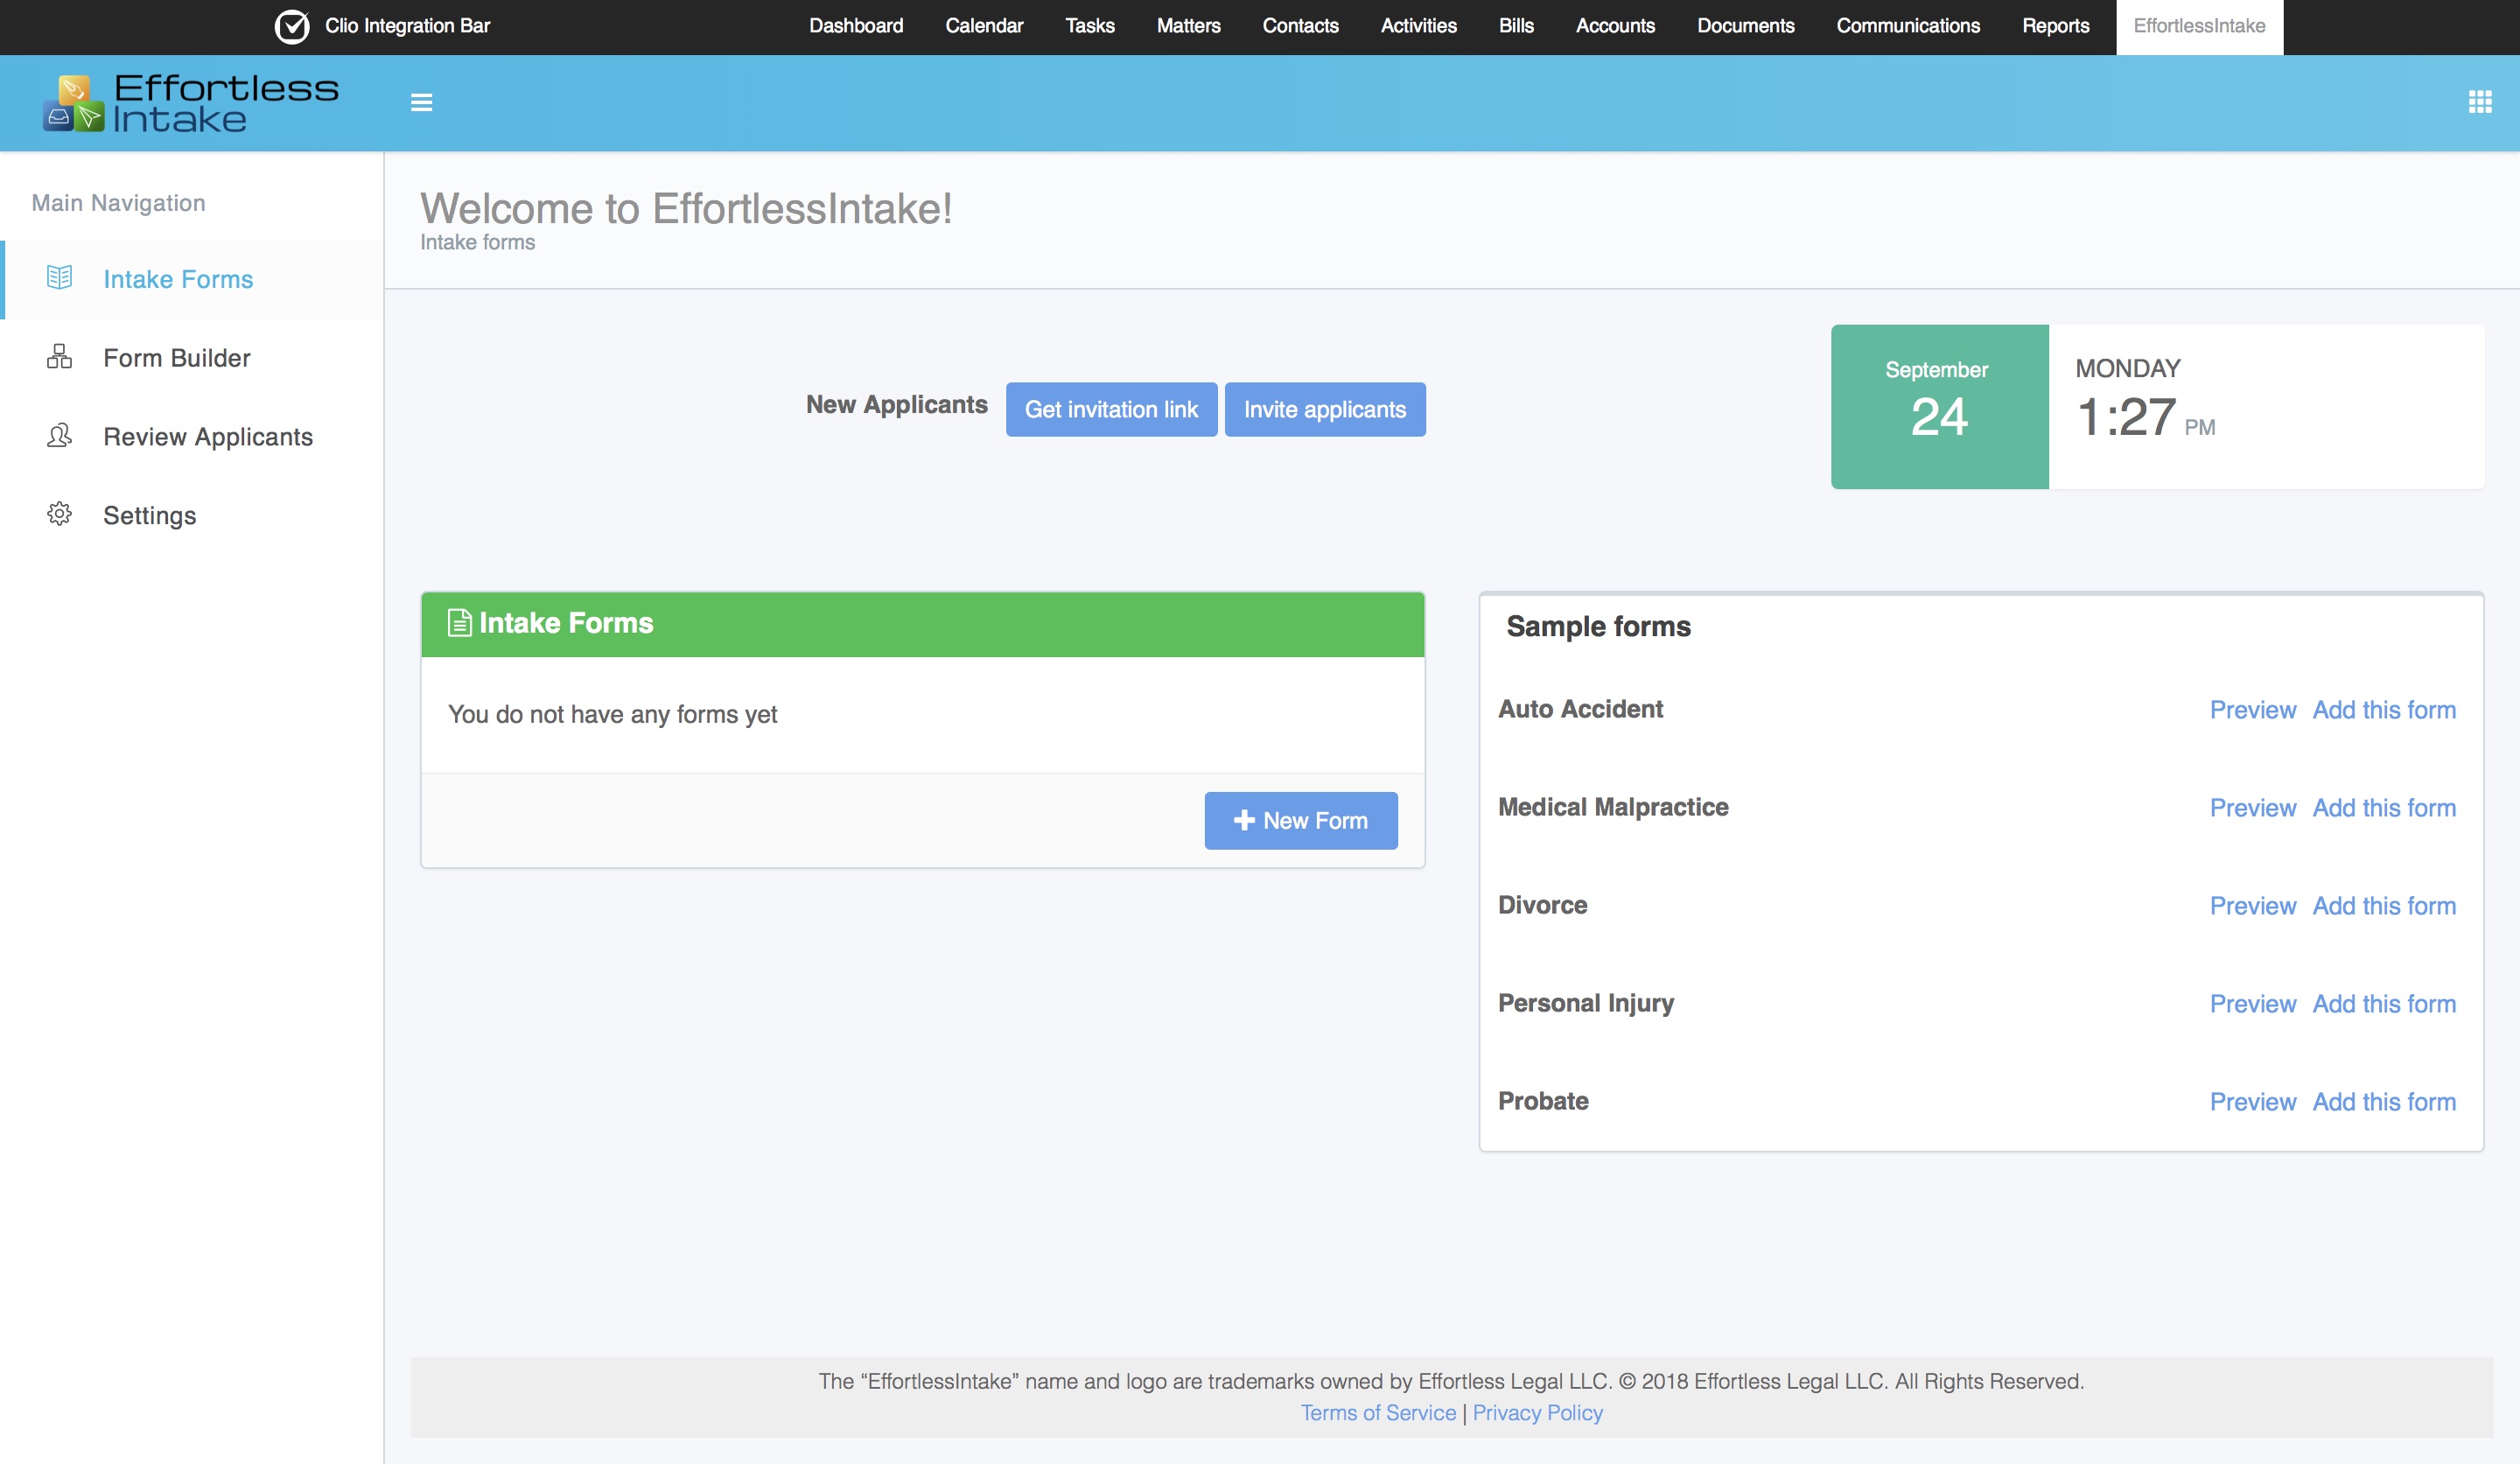
Task: Switch to the EffortlessIntake tab
Action: pyautogui.click(x=2198, y=26)
